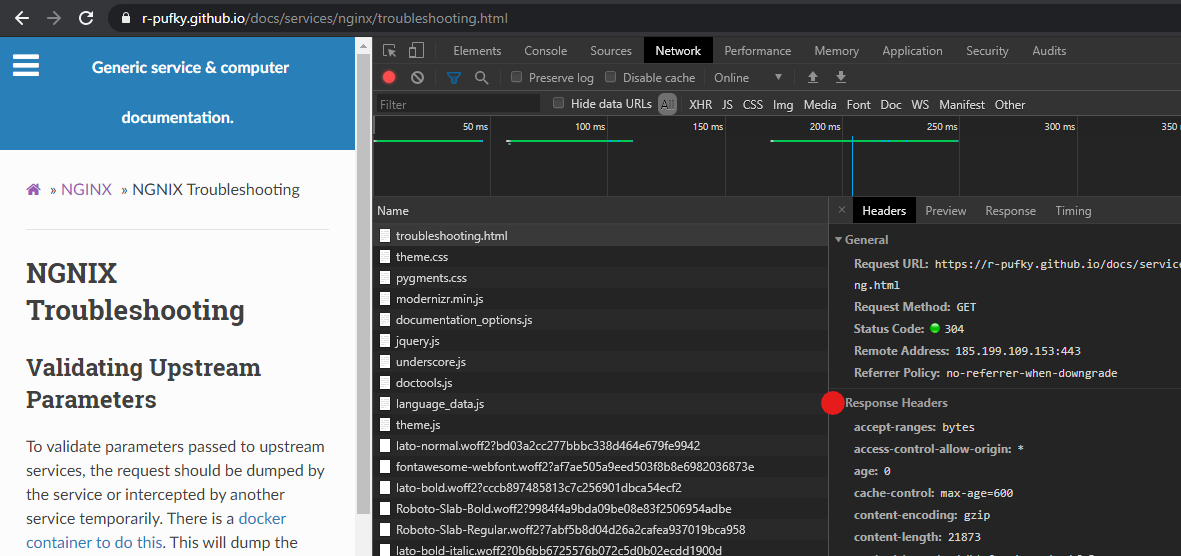
Task: Open the hamburger navigation menu
Action: 26,66
